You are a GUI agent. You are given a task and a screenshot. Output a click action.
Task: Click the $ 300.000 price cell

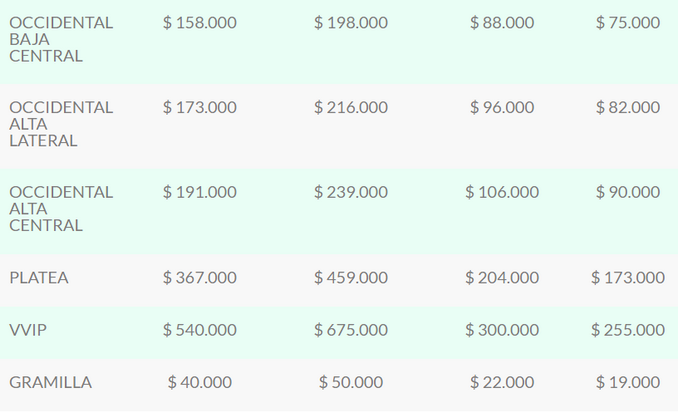(x=502, y=330)
